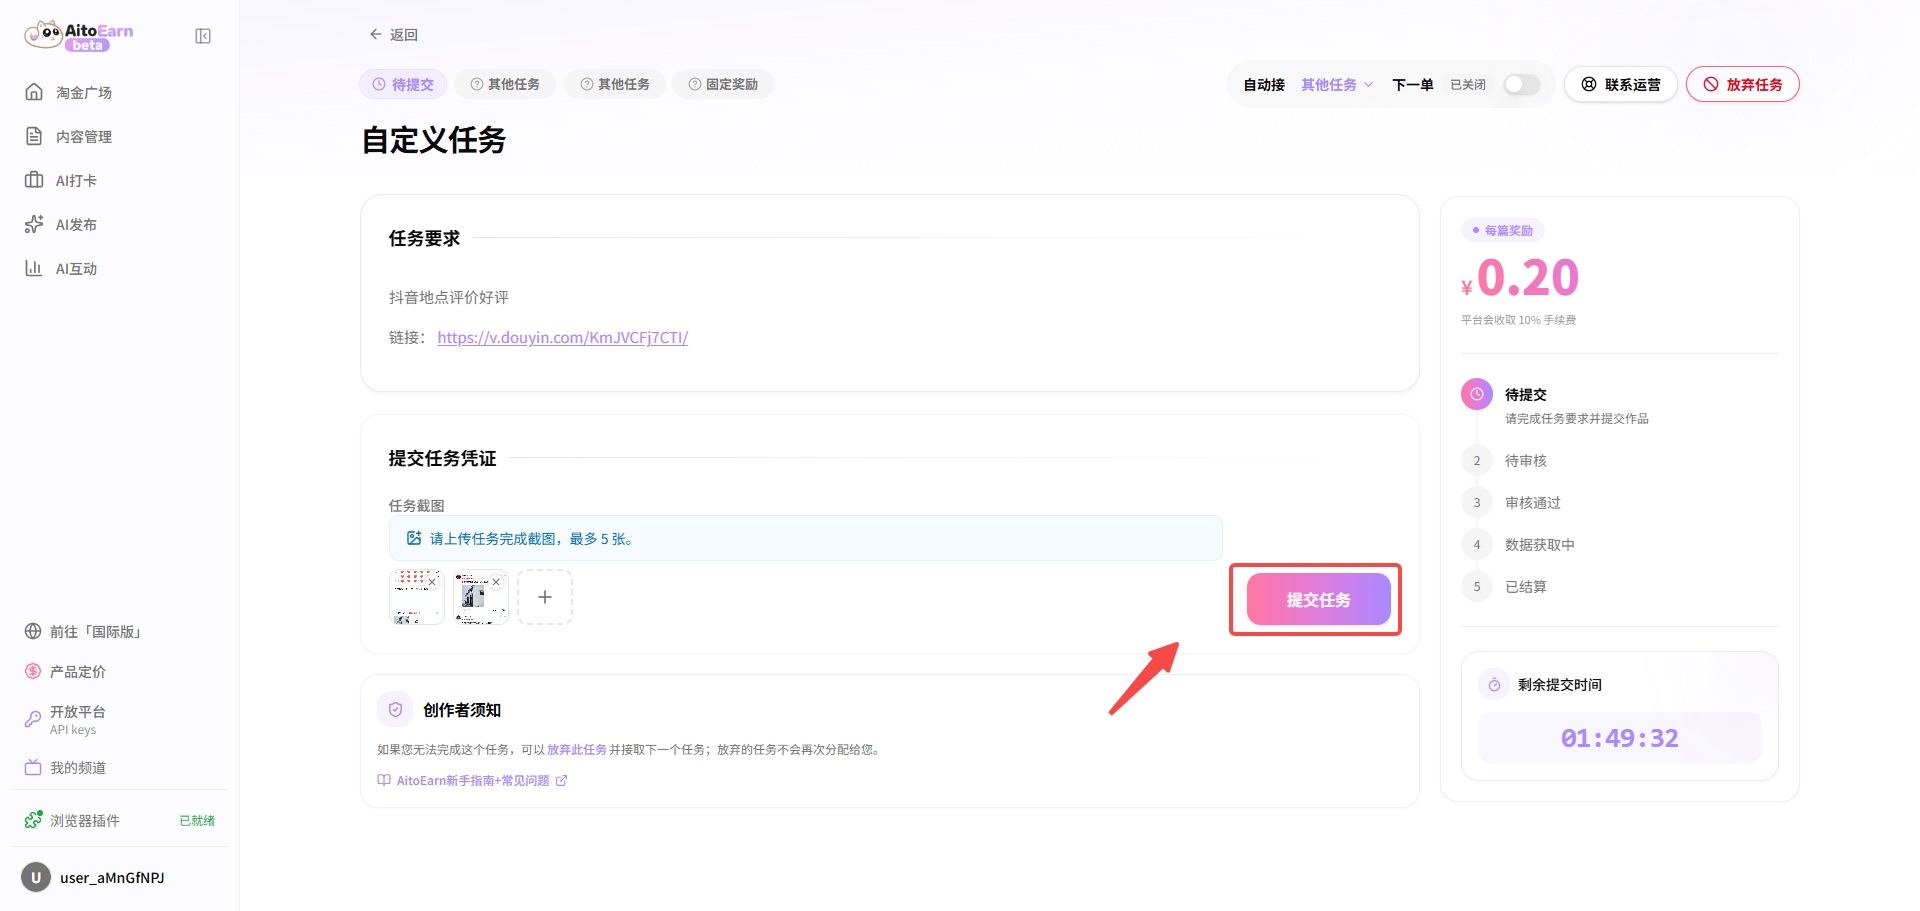Click the 提交任务凭证 section heading
1920x911 pixels.
click(x=442, y=459)
